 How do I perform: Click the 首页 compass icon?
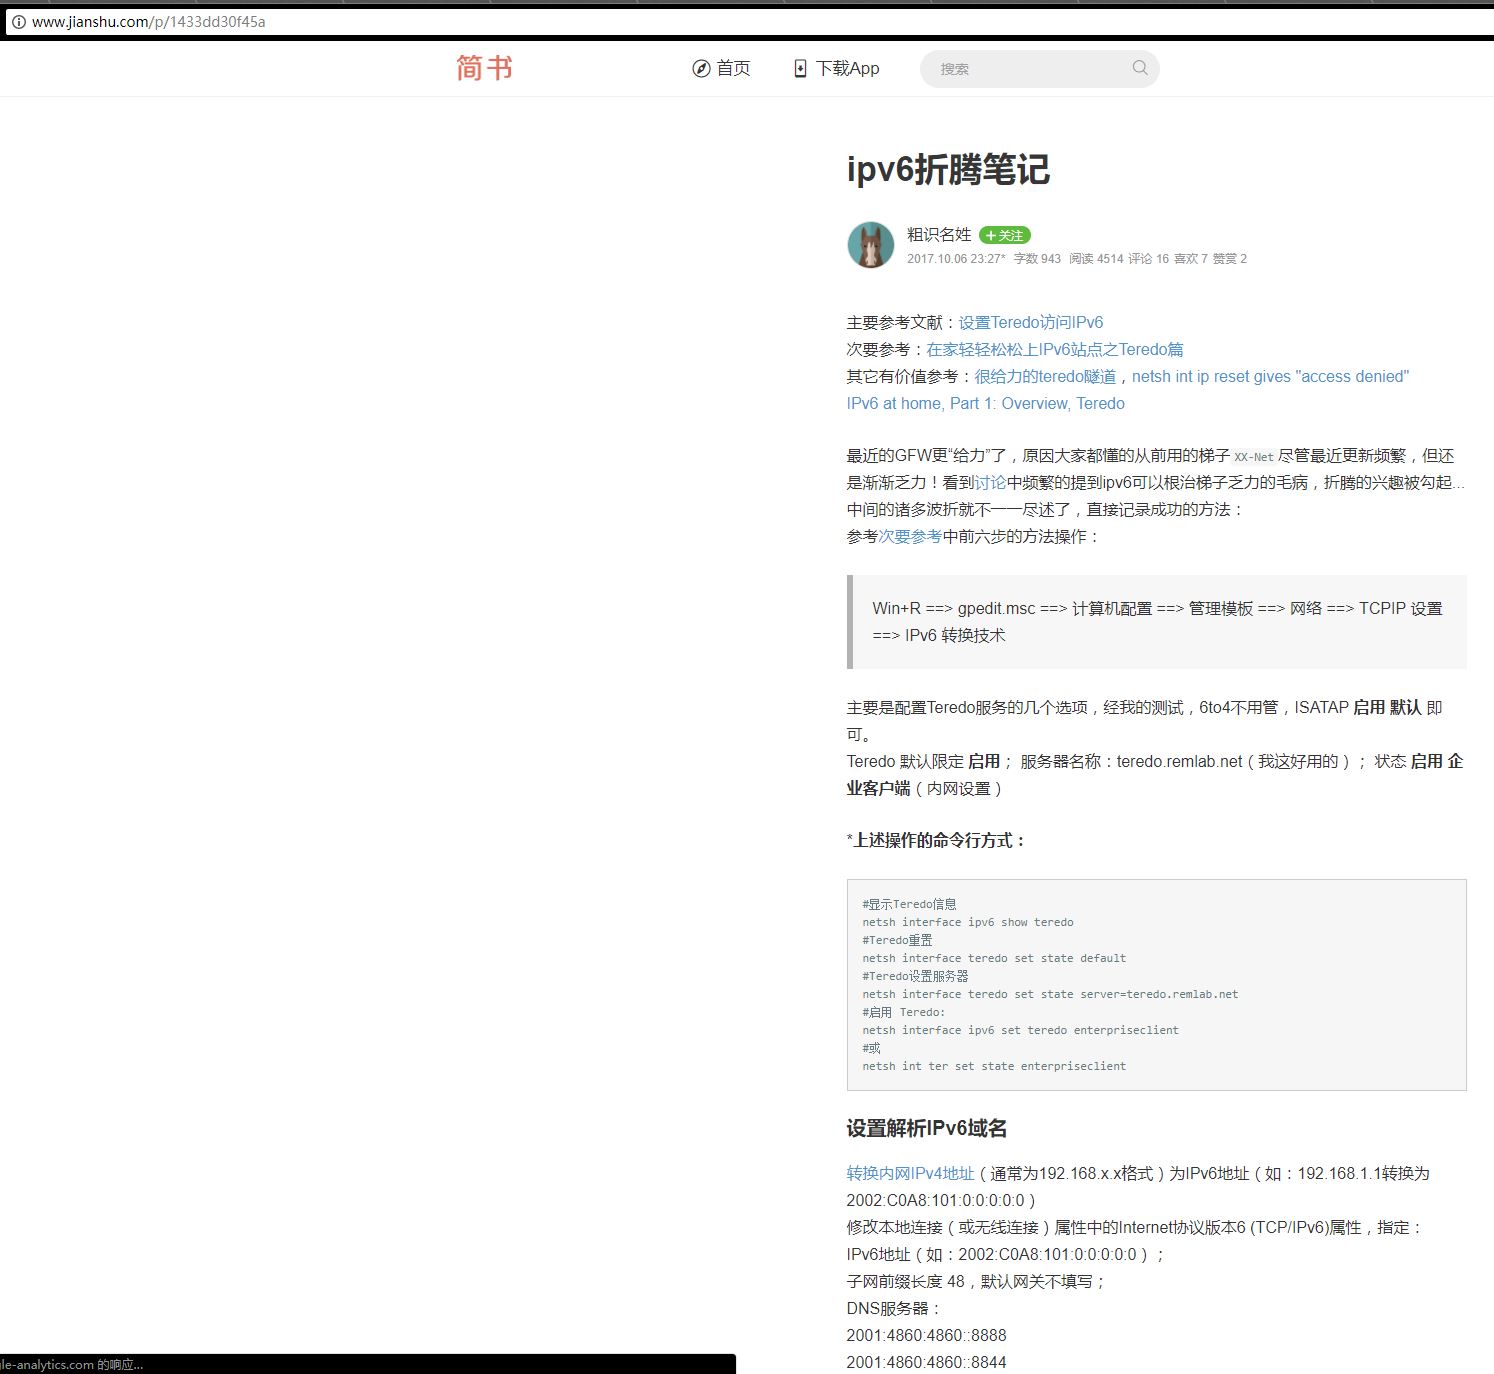tap(701, 68)
